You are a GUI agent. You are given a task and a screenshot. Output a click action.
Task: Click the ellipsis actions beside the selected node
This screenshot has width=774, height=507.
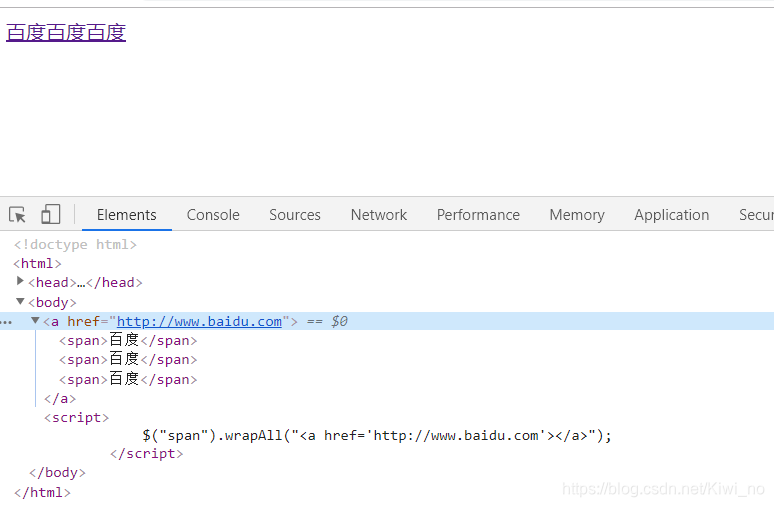click(x=6, y=322)
